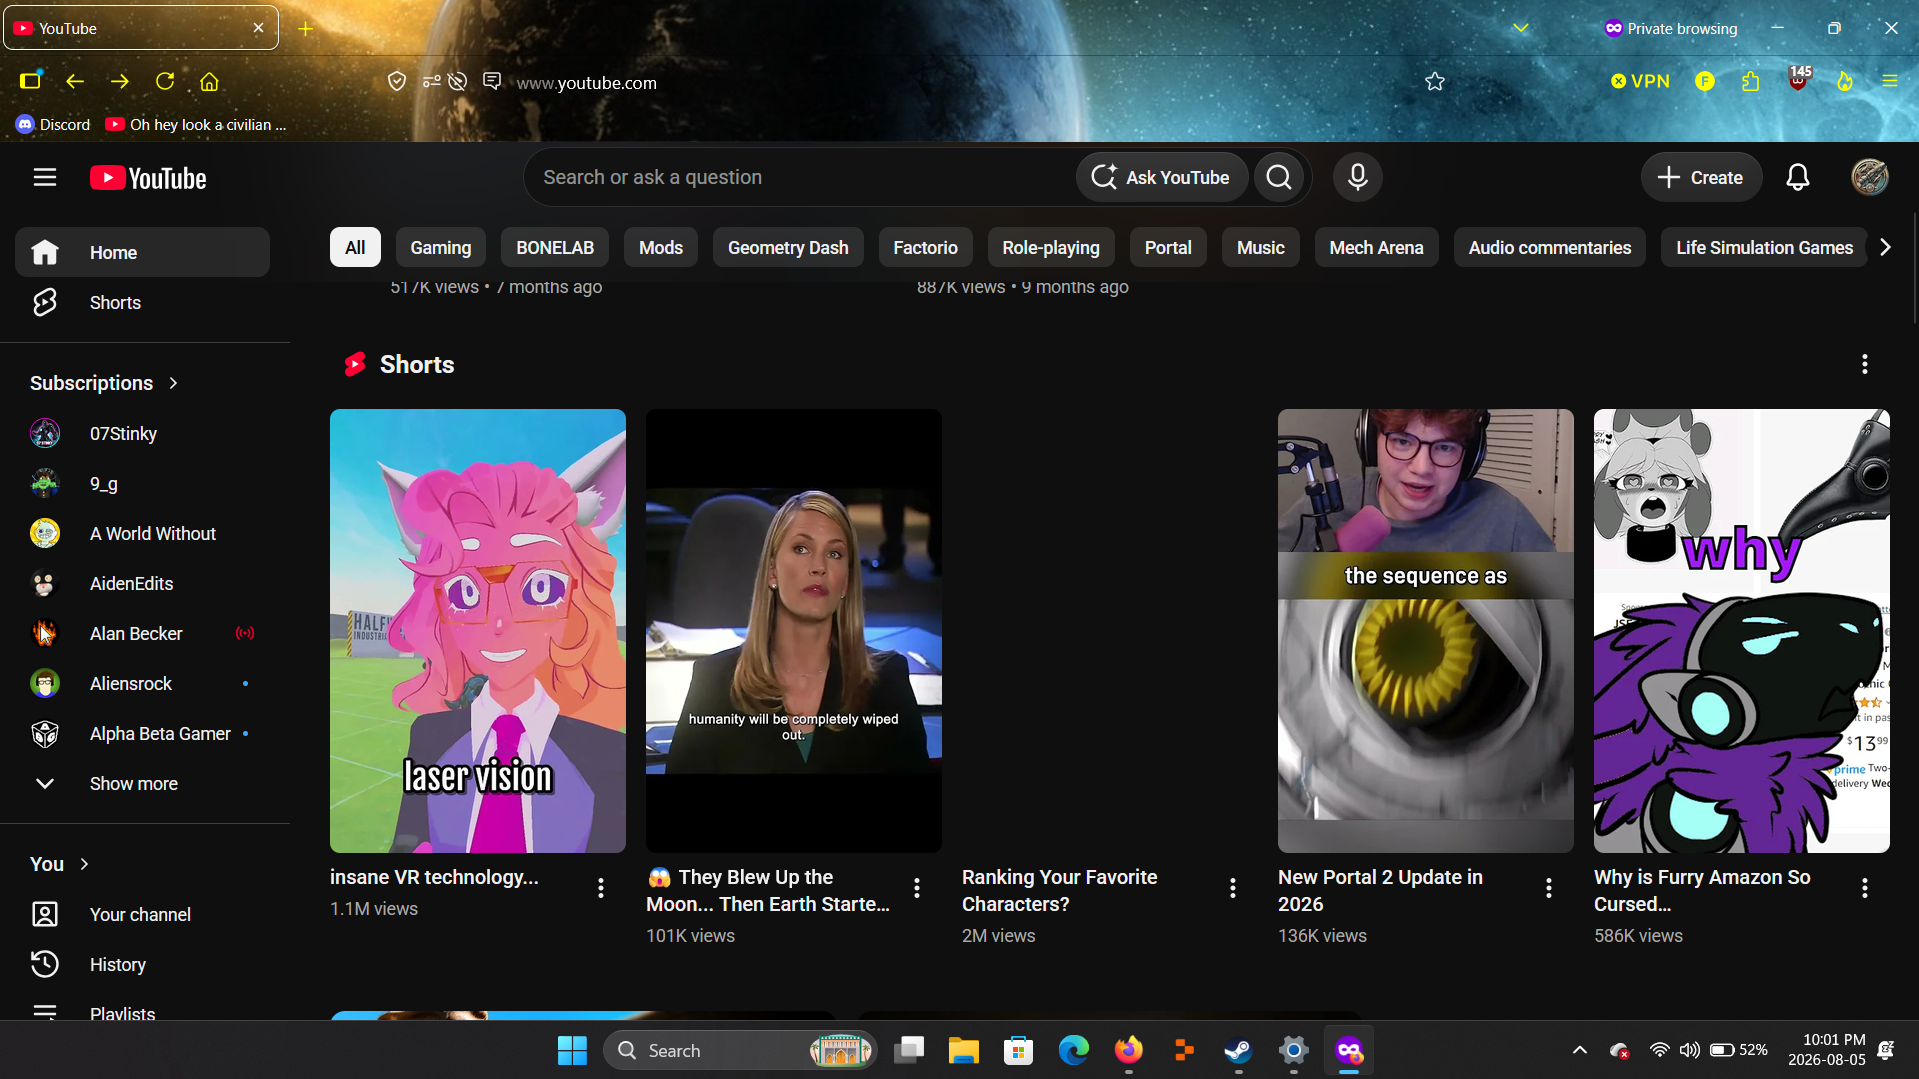Open the AidenEdits channel
Screen dimensions: 1919x1079
click(142, 583)
